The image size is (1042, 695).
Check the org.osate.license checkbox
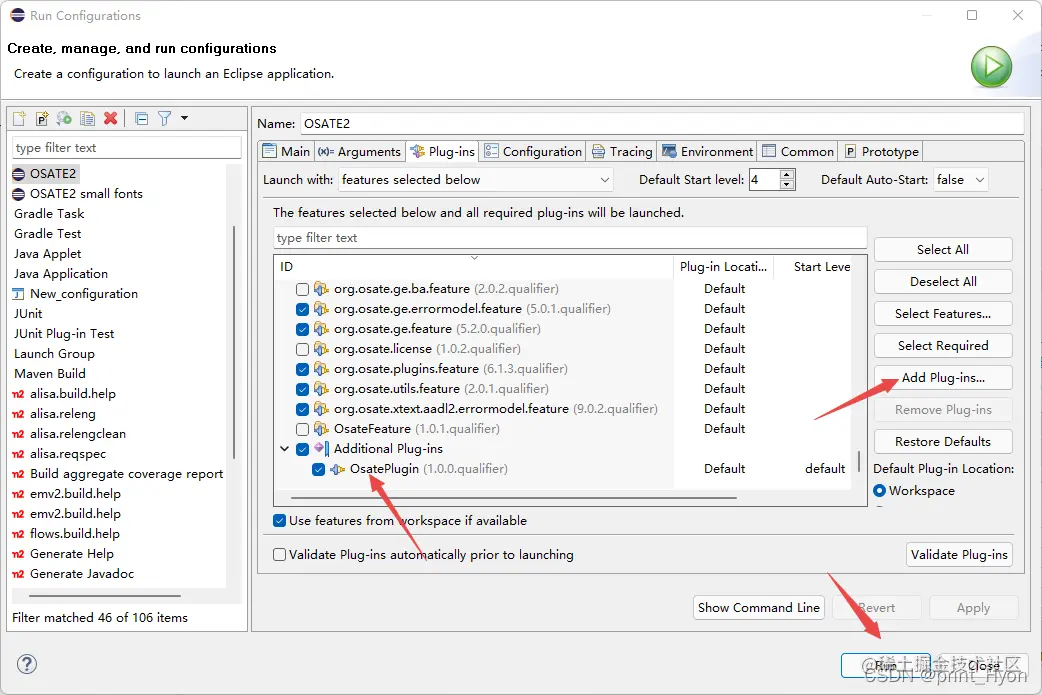click(x=302, y=349)
